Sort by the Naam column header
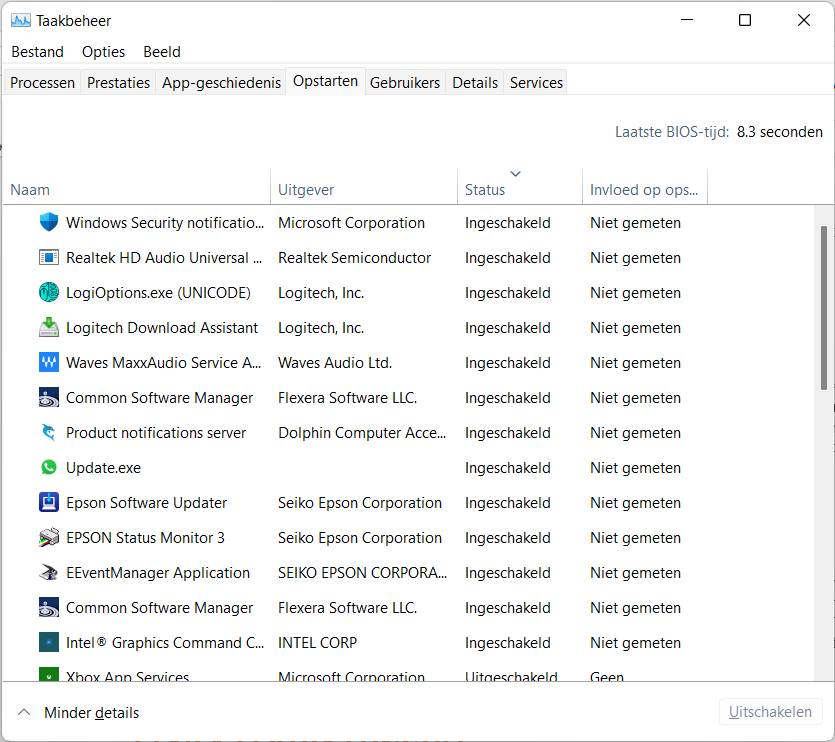835x742 pixels. pyautogui.click(x=137, y=189)
